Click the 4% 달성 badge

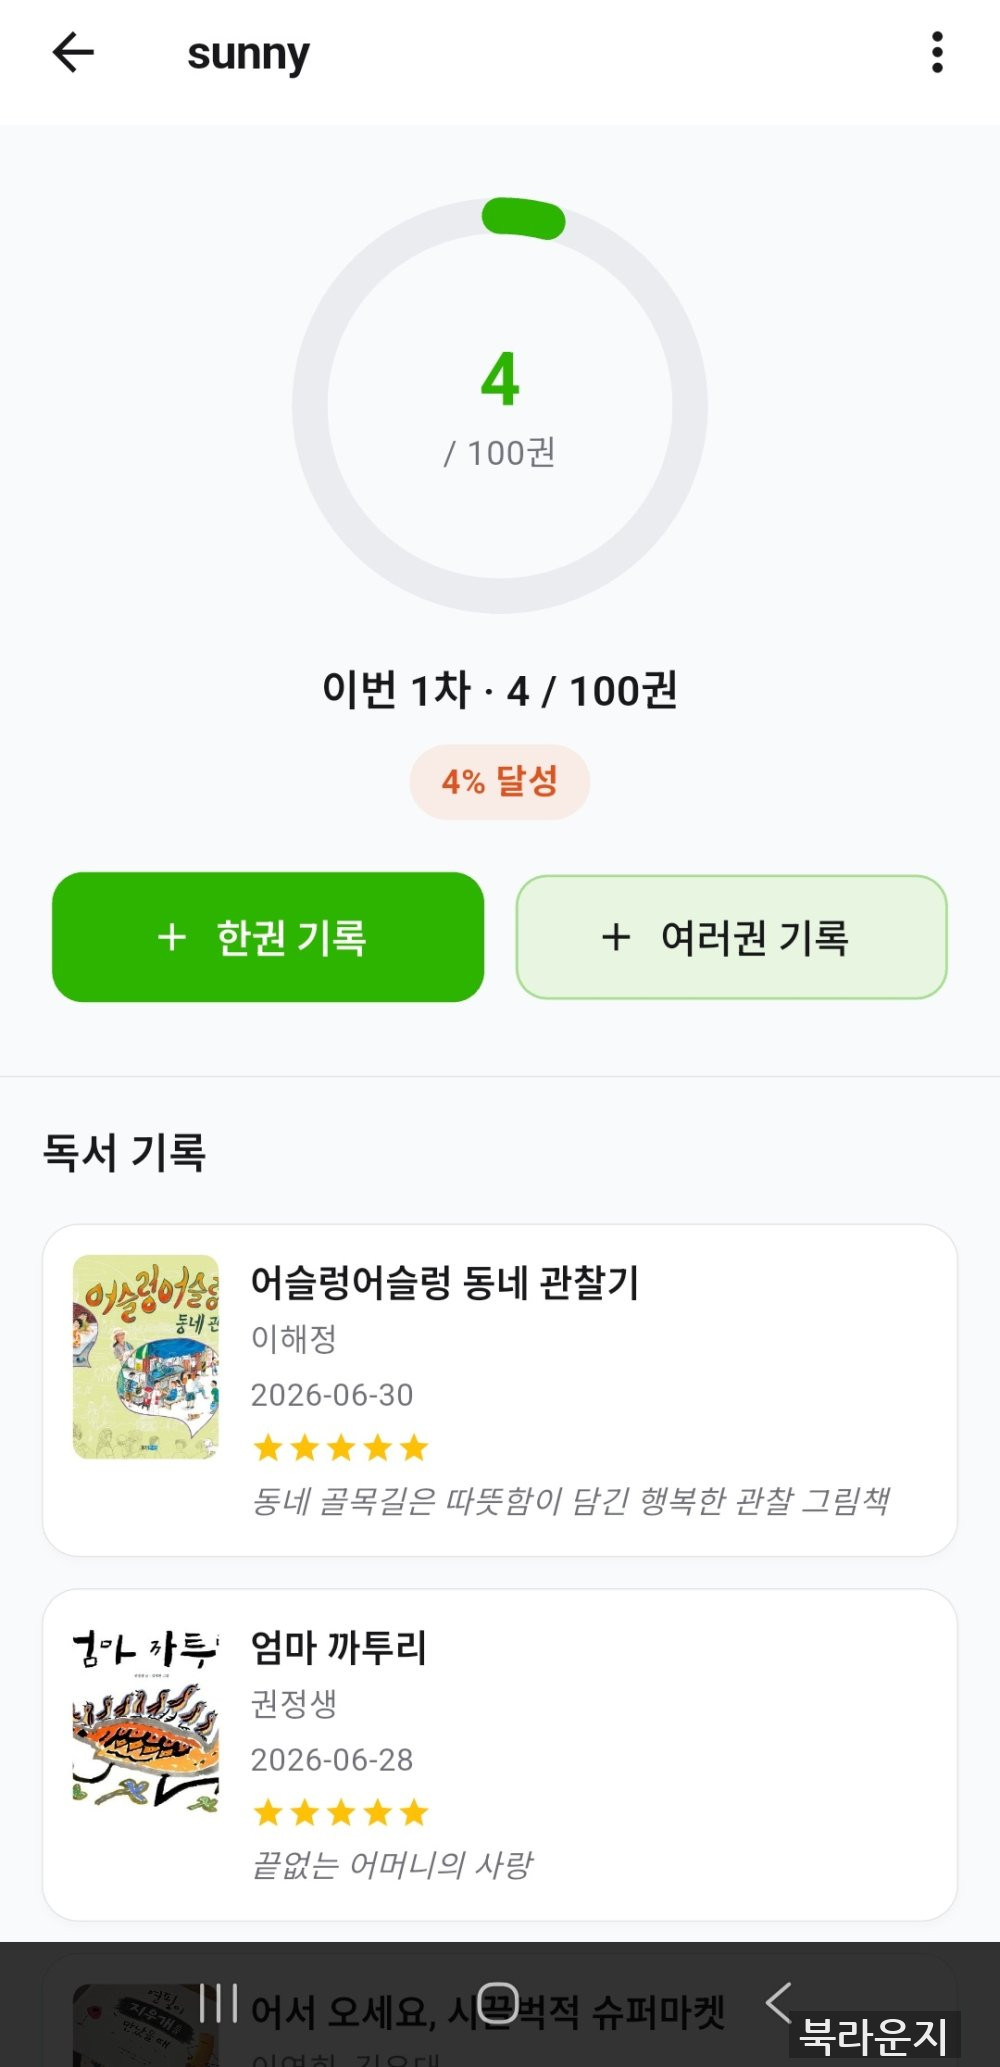(x=500, y=781)
